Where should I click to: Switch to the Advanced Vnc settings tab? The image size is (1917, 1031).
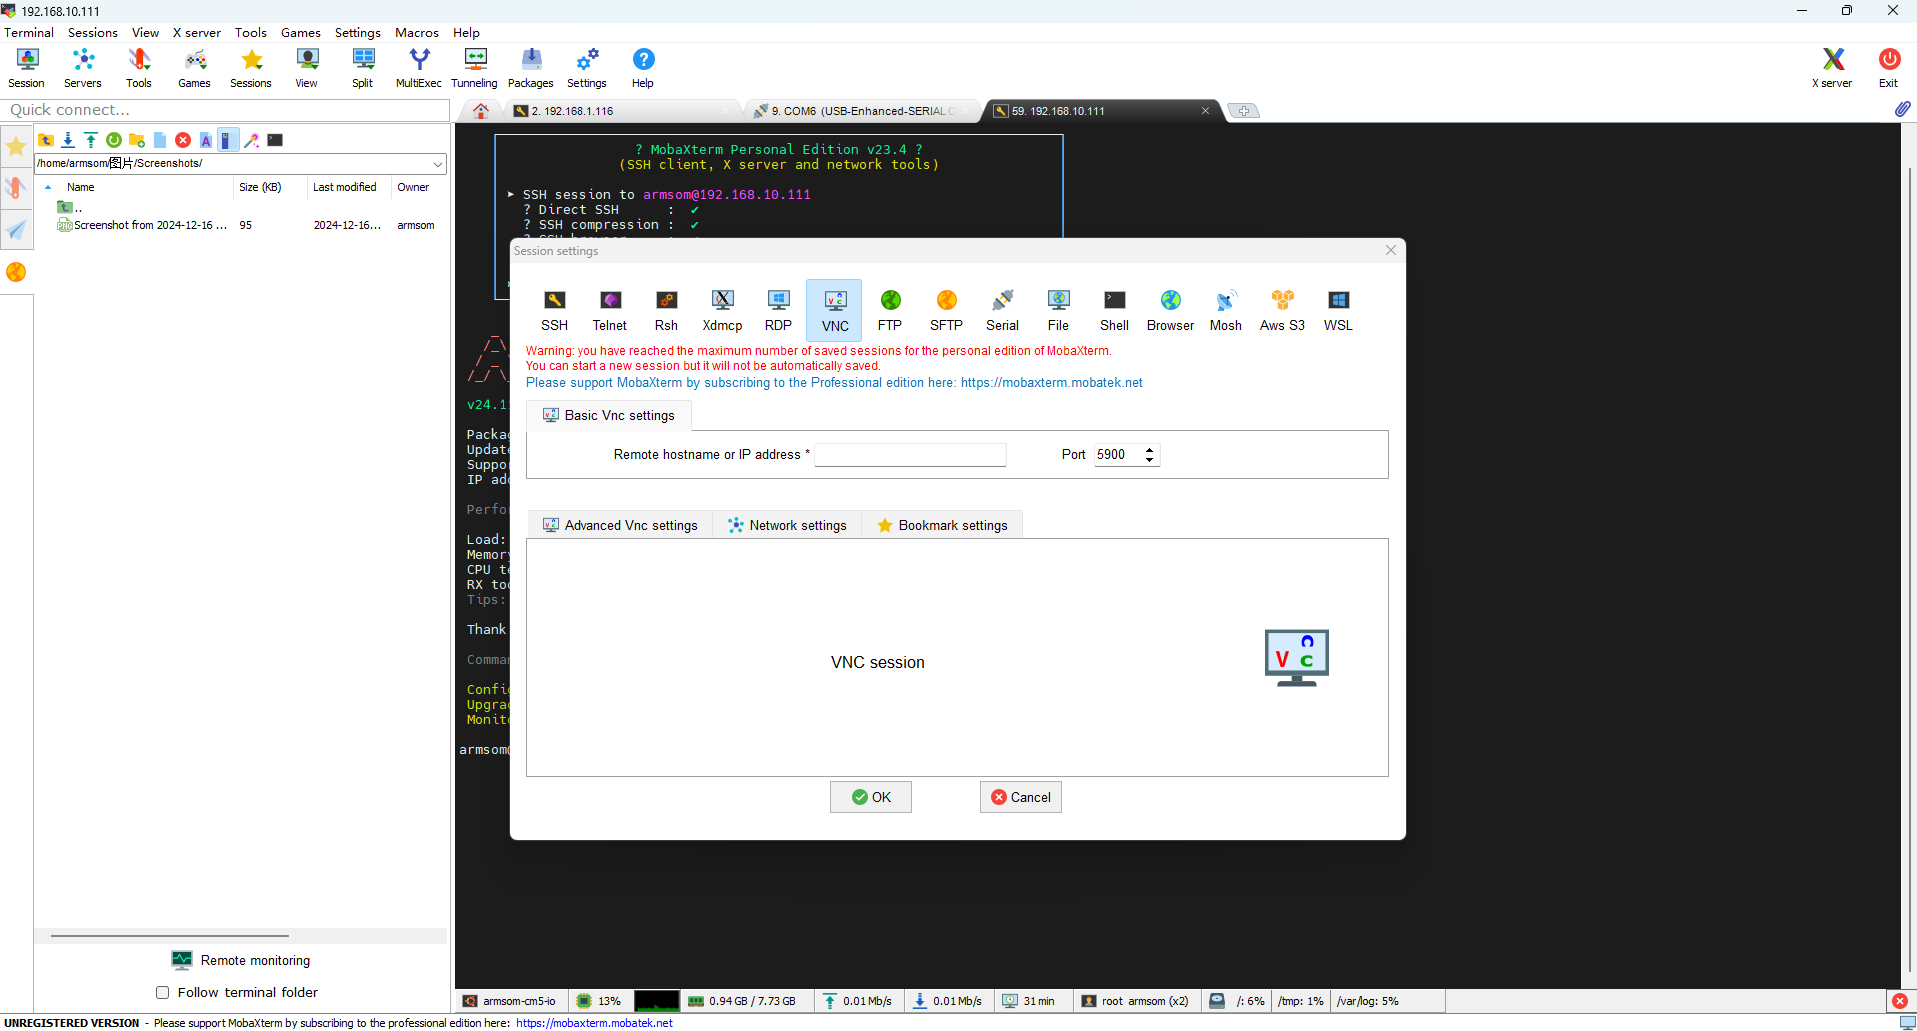[619, 524]
